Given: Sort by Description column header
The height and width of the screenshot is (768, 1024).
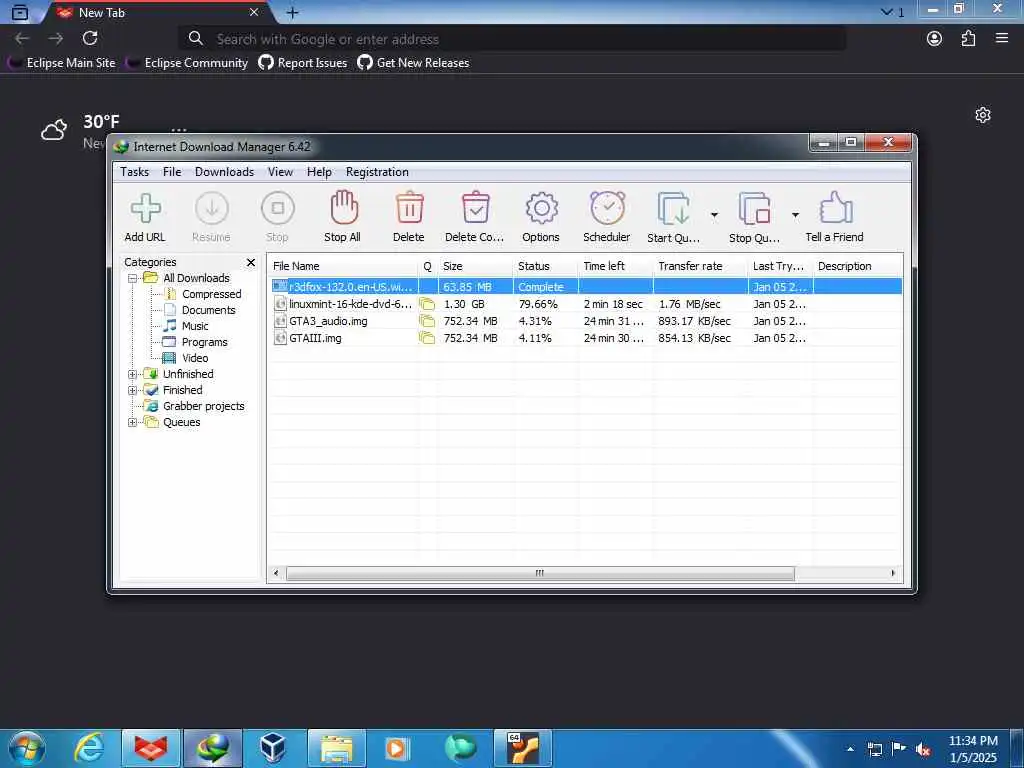Looking at the screenshot, I should pos(858,266).
